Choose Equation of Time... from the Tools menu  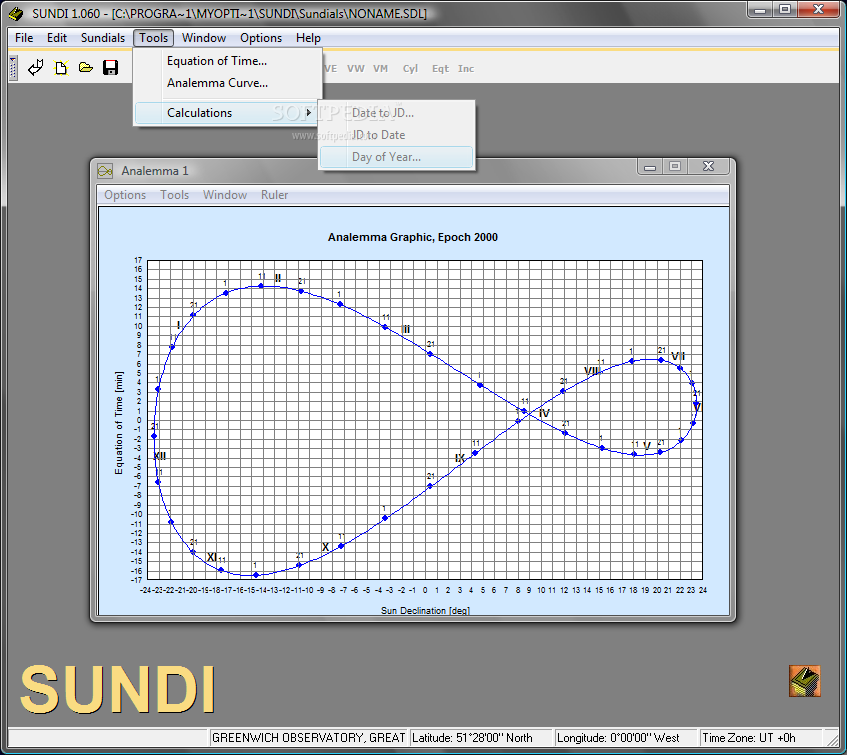click(x=217, y=61)
